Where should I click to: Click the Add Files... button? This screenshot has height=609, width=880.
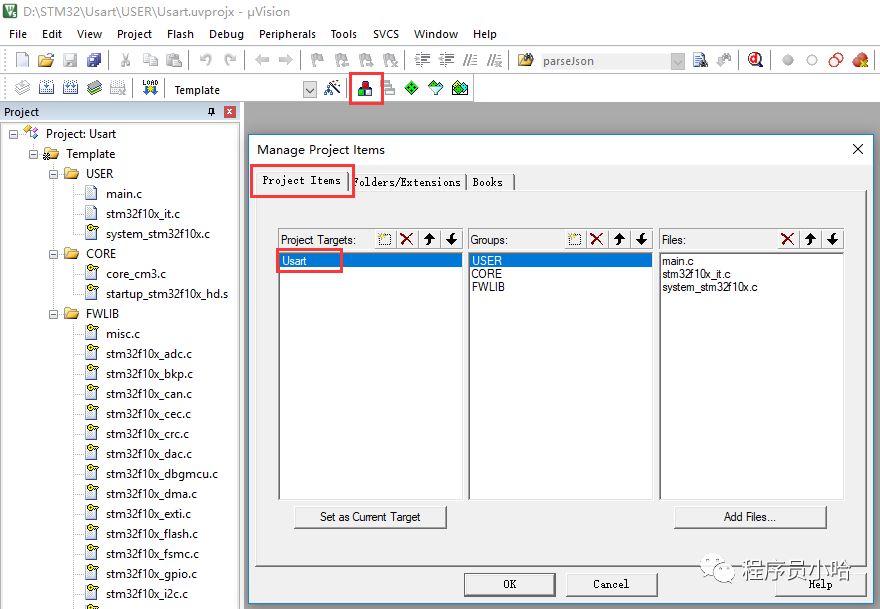coord(750,517)
